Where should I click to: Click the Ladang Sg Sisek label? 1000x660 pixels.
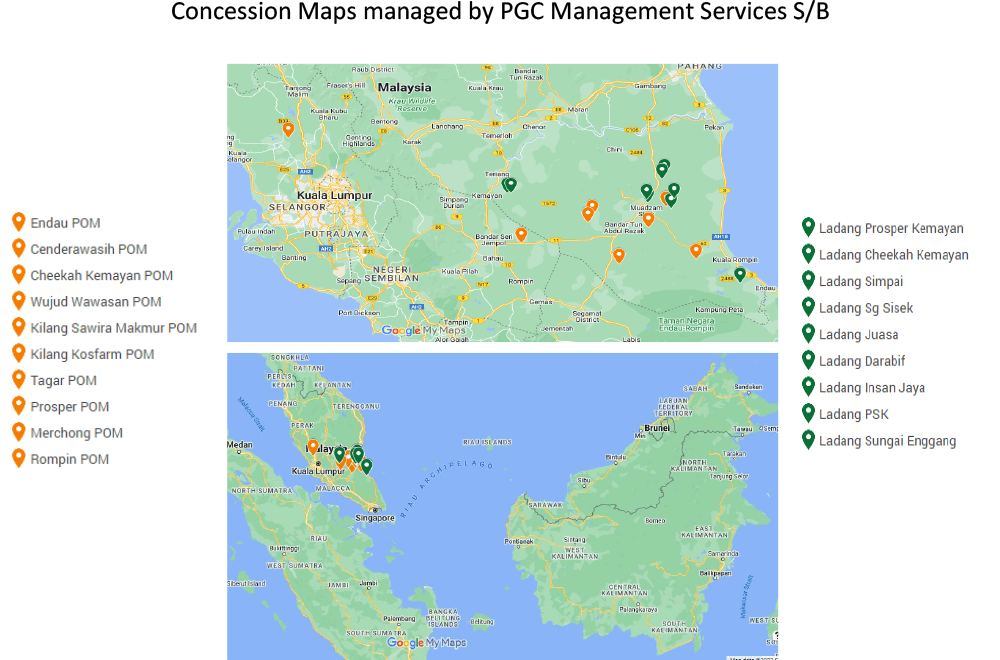point(866,308)
